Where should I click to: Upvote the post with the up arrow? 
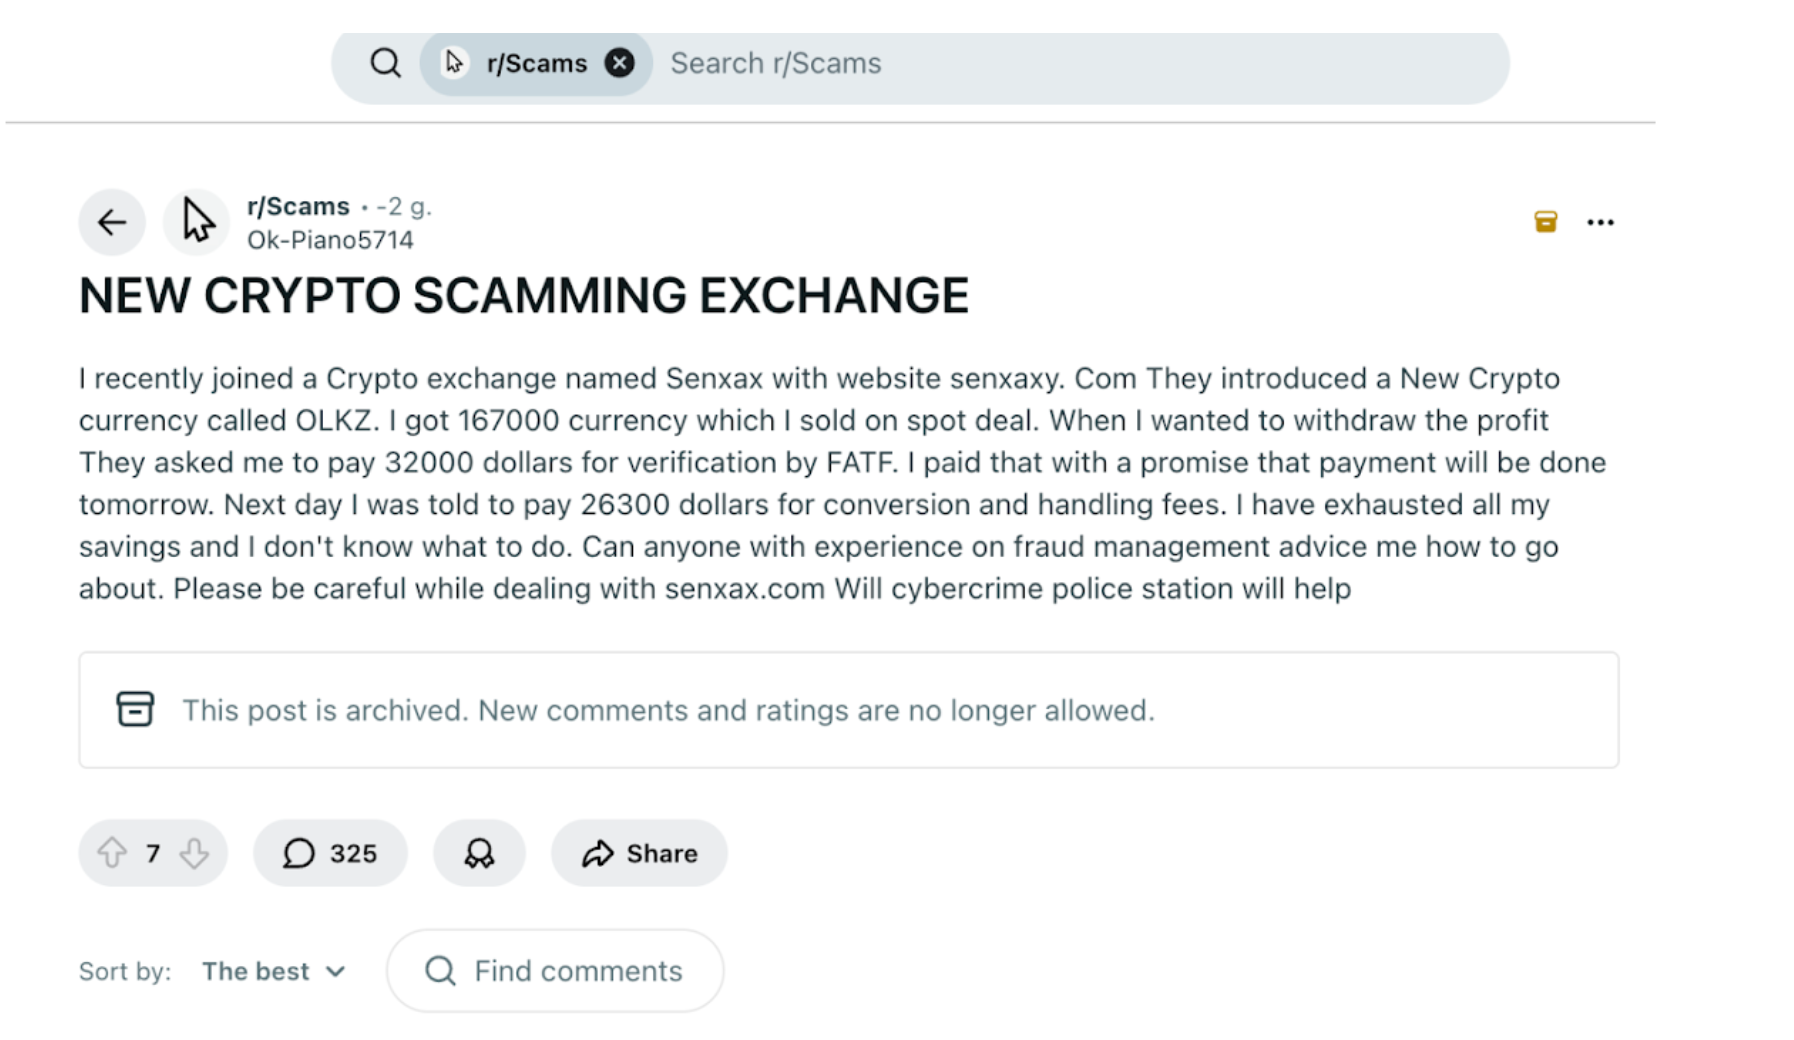click(x=113, y=853)
